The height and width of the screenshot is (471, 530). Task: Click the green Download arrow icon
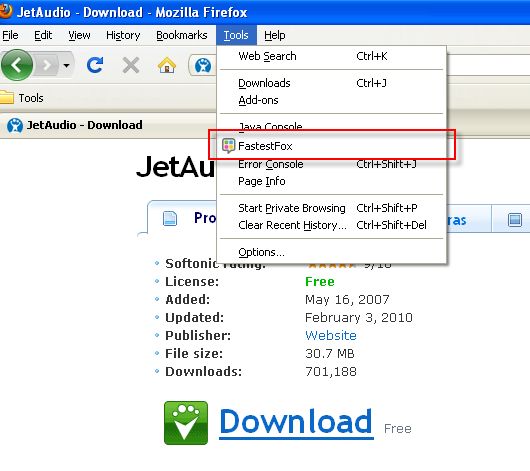(186, 423)
